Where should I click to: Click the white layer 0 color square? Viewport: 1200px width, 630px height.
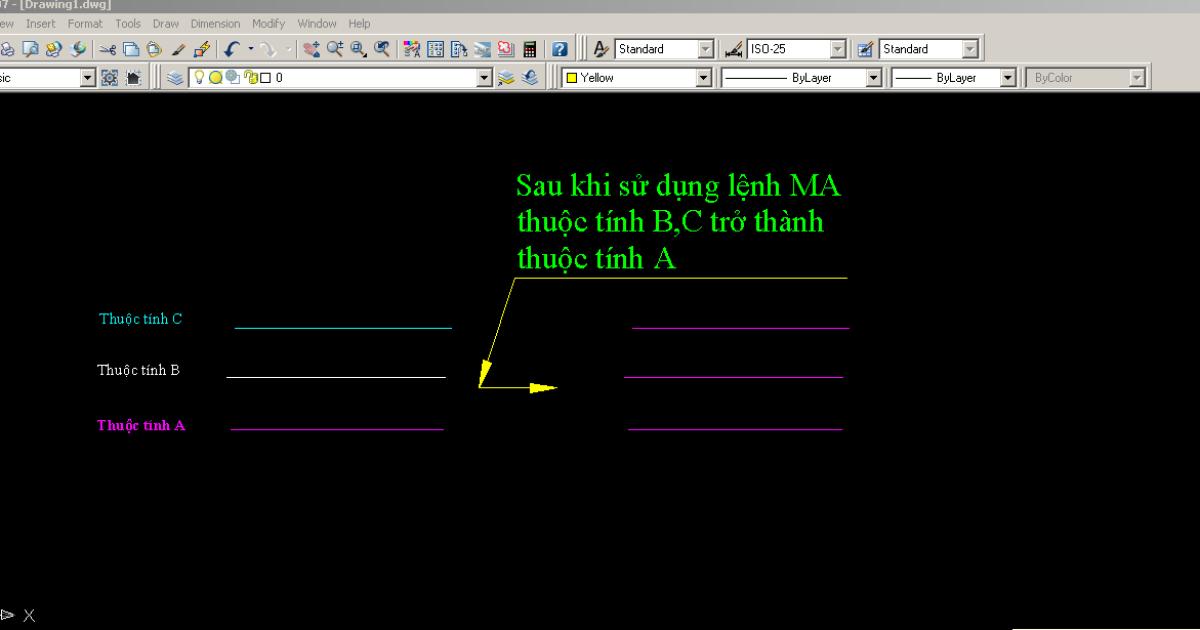click(265, 77)
